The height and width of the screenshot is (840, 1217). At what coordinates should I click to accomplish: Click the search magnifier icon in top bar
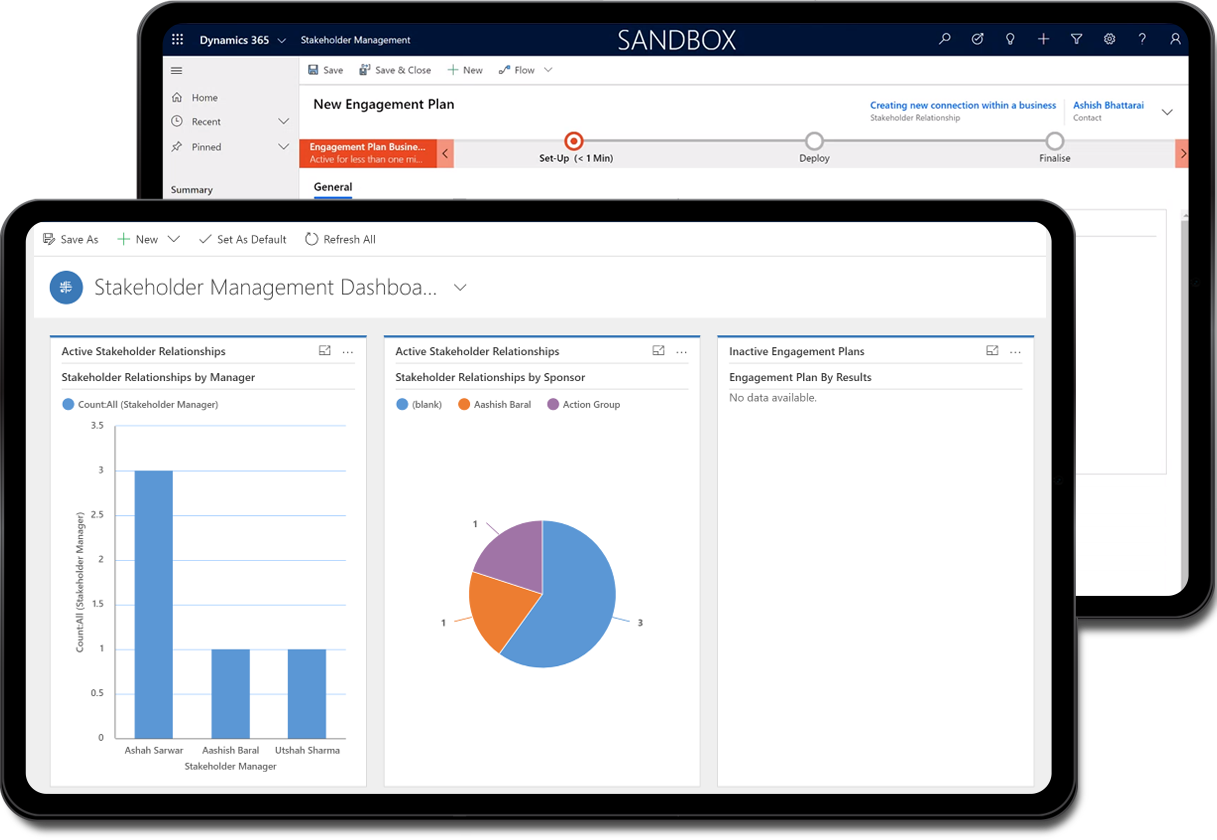(x=945, y=40)
